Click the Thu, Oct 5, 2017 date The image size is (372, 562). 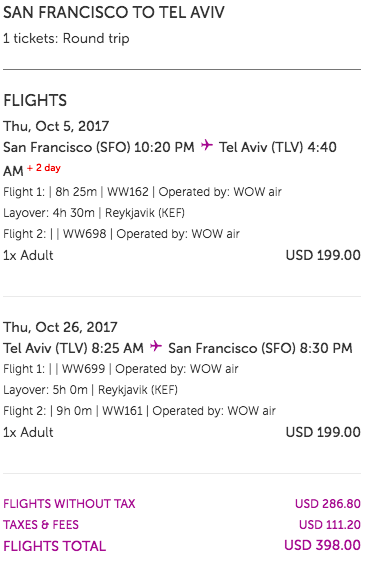pyautogui.click(x=56, y=126)
